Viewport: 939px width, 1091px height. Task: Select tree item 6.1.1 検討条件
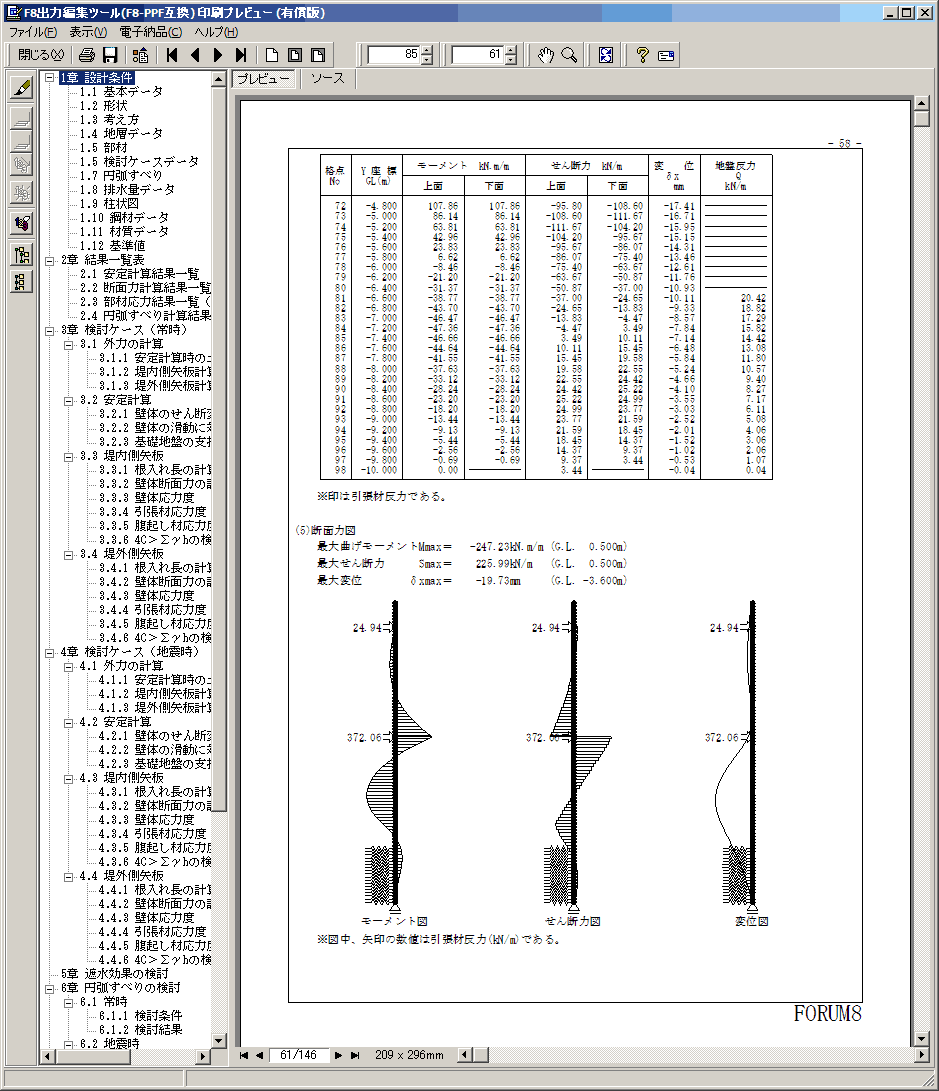(x=141, y=1015)
